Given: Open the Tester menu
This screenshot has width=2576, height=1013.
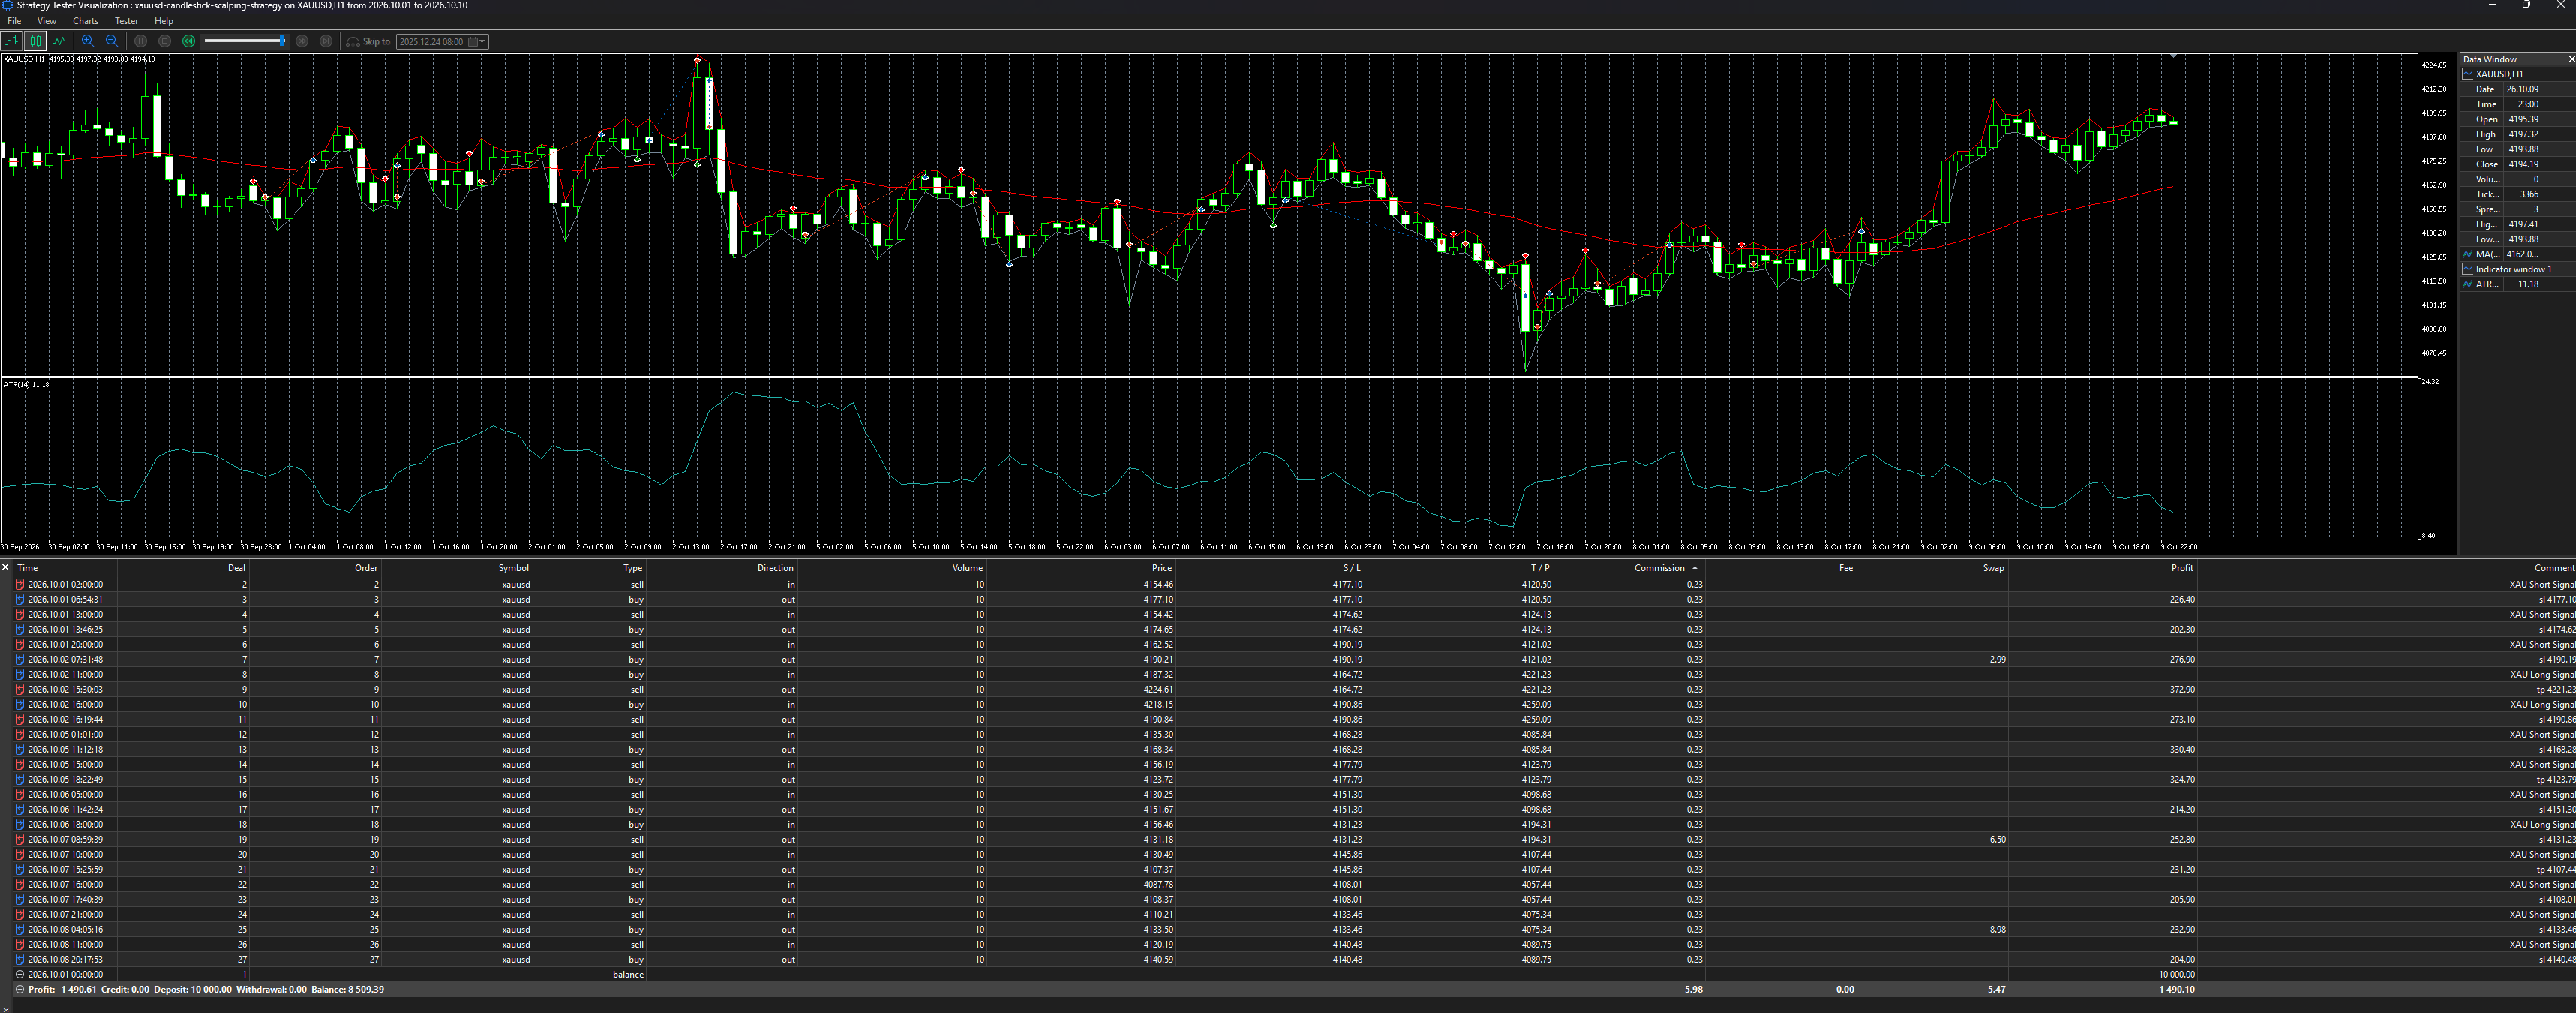Looking at the screenshot, I should click(127, 21).
